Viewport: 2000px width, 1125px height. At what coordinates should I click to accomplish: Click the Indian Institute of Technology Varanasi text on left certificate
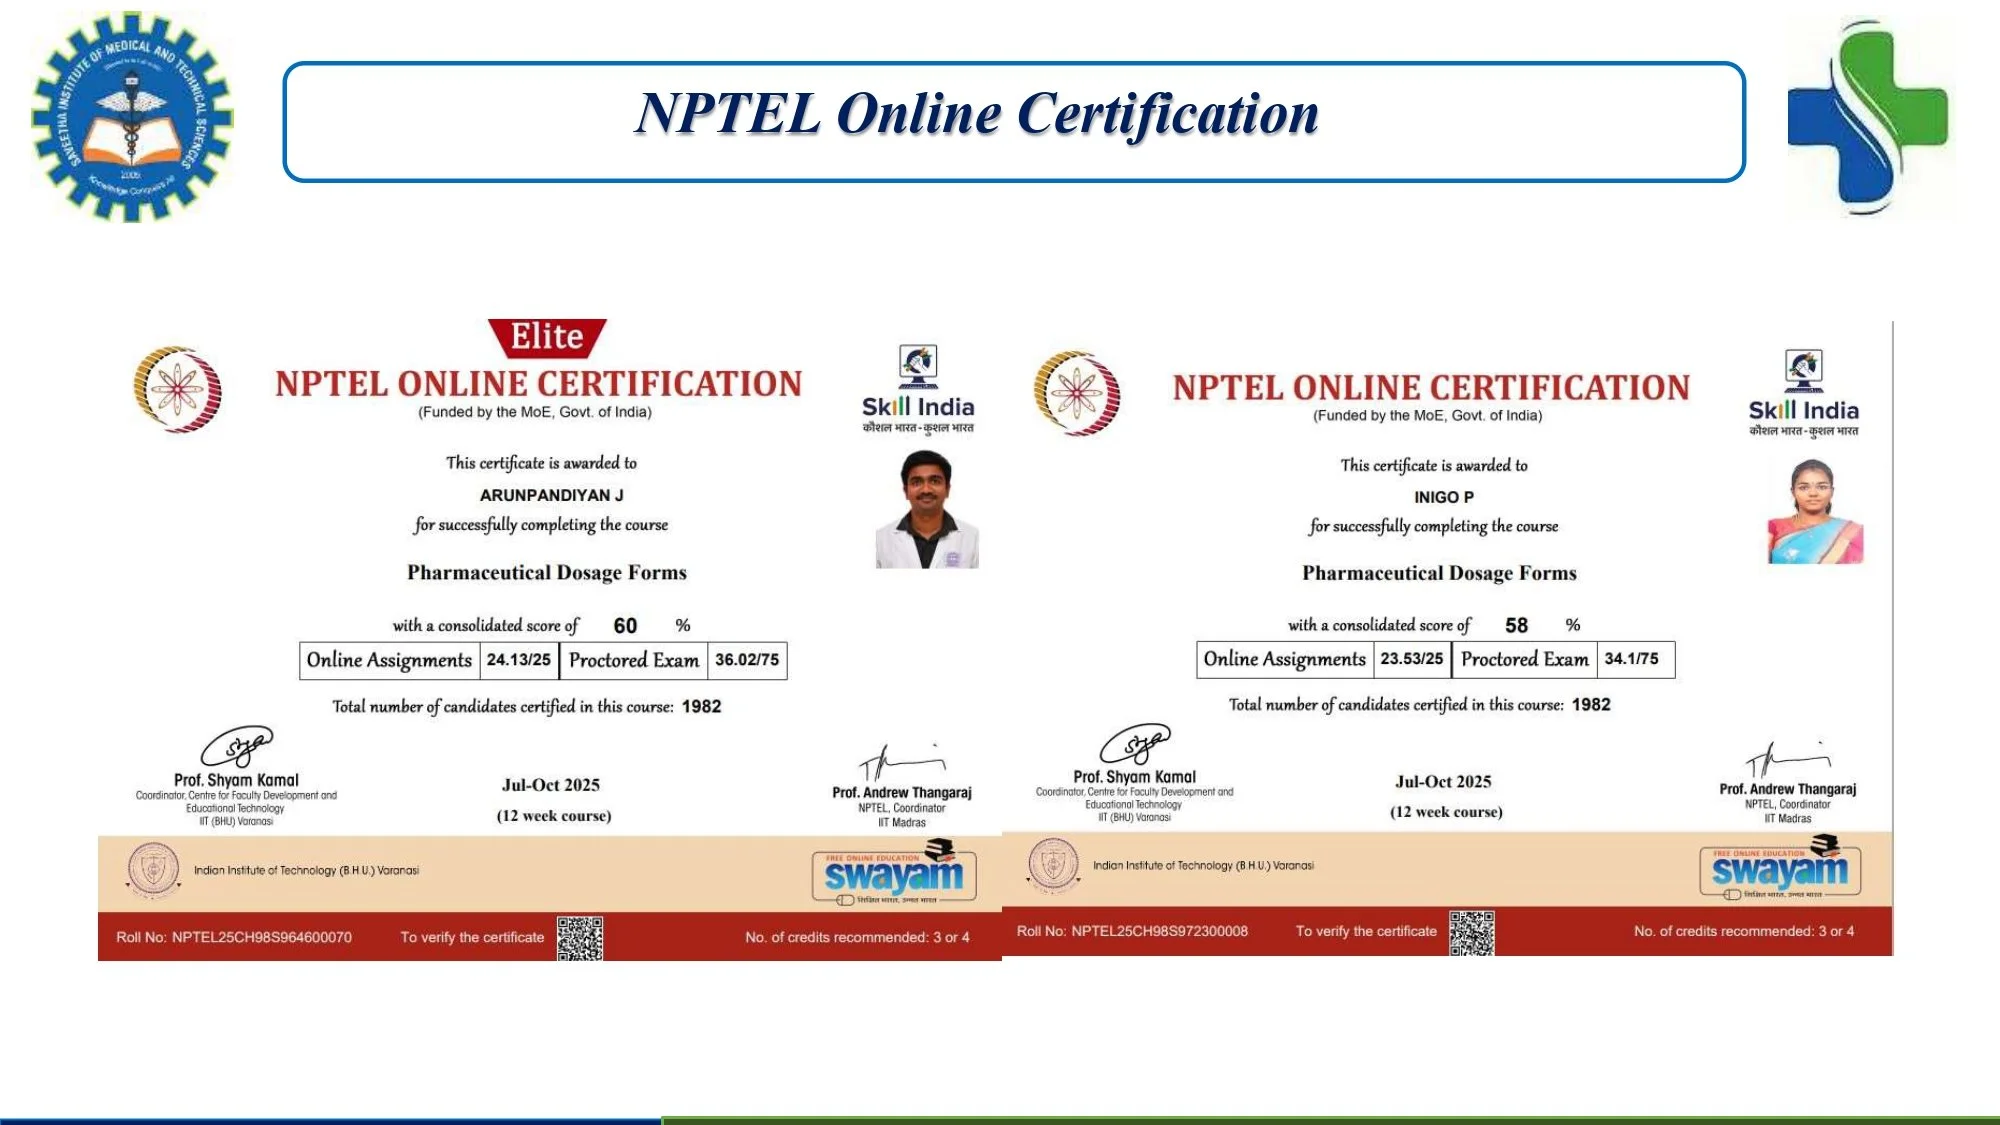[306, 871]
